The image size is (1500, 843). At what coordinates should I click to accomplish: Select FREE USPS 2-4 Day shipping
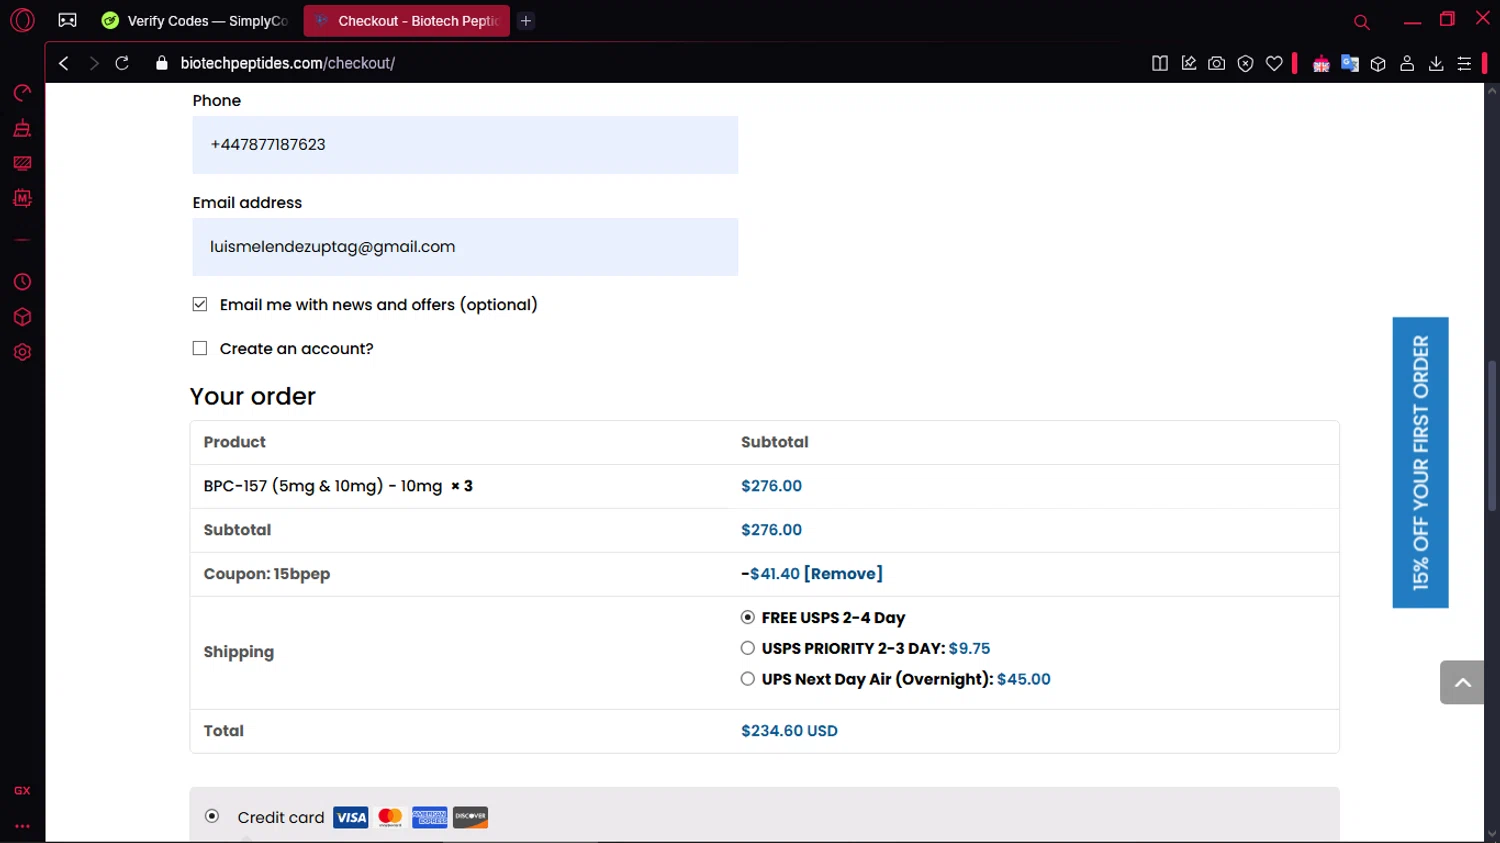coord(748,617)
